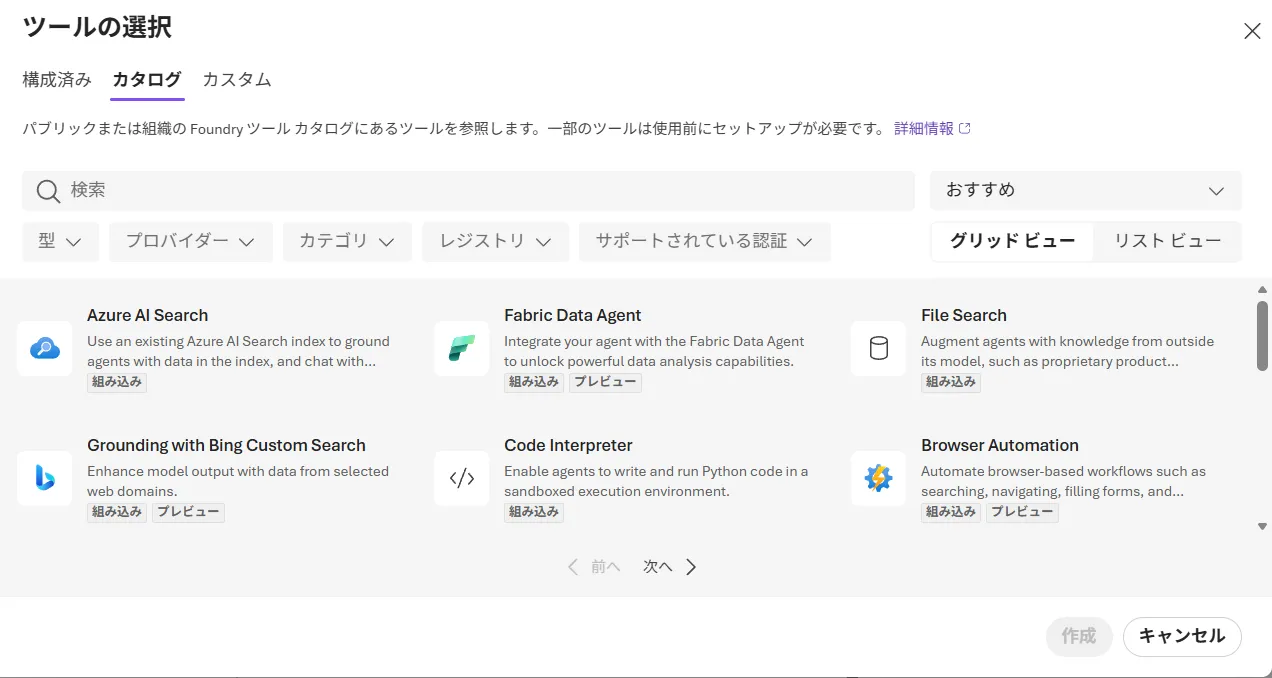
Task: Open the おすすめ sort dropdown
Action: click(1086, 190)
